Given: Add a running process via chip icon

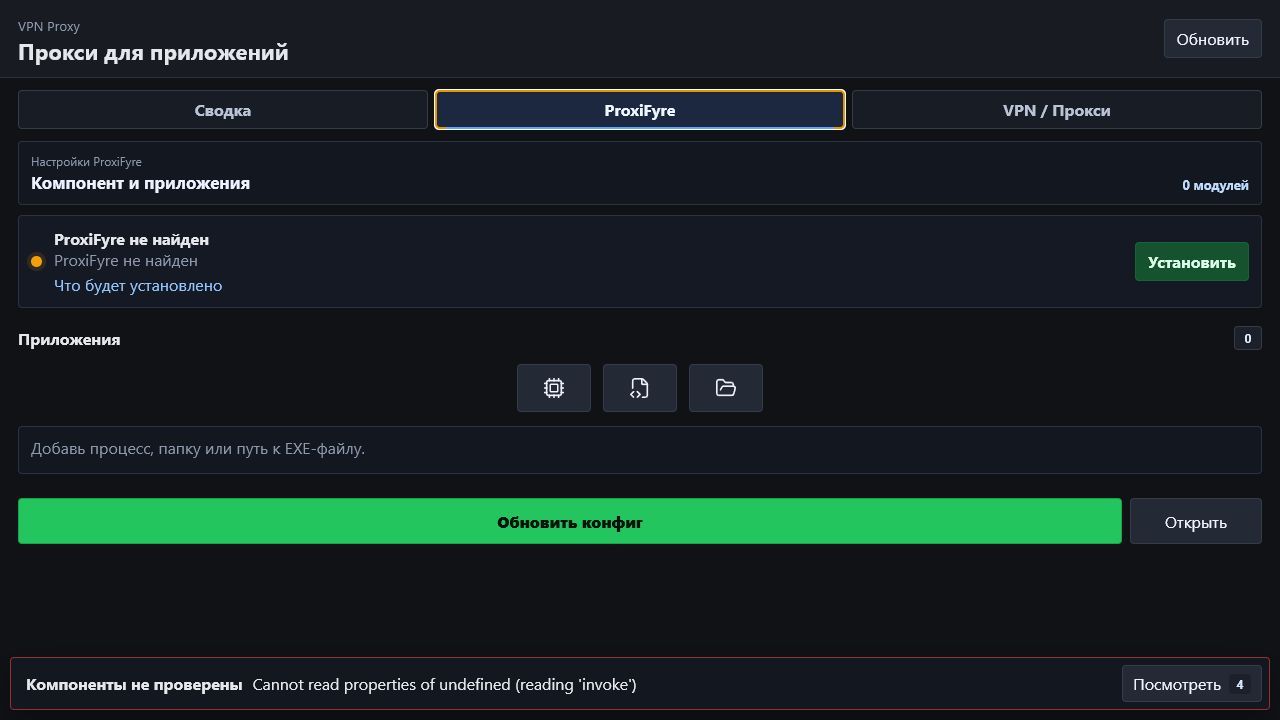Looking at the screenshot, I should [554, 388].
